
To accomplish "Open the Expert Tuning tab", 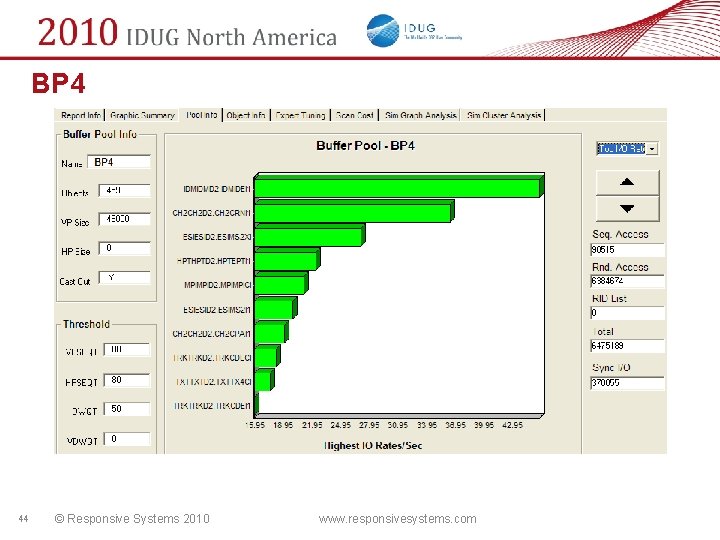I will coord(300,115).
